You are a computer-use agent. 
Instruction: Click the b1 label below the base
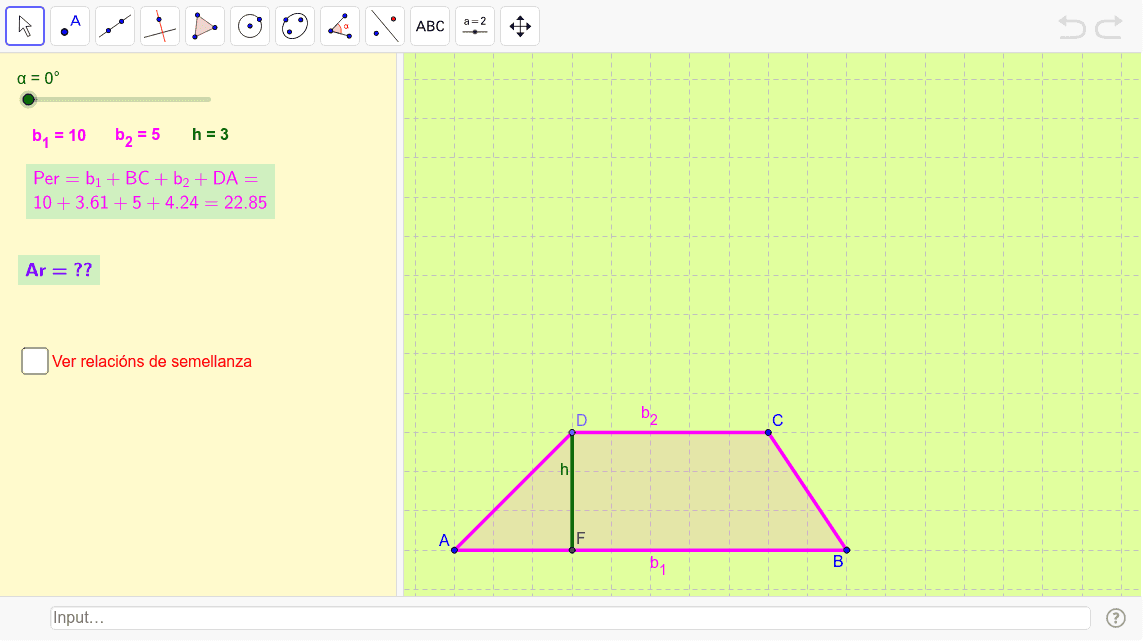point(658,564)
